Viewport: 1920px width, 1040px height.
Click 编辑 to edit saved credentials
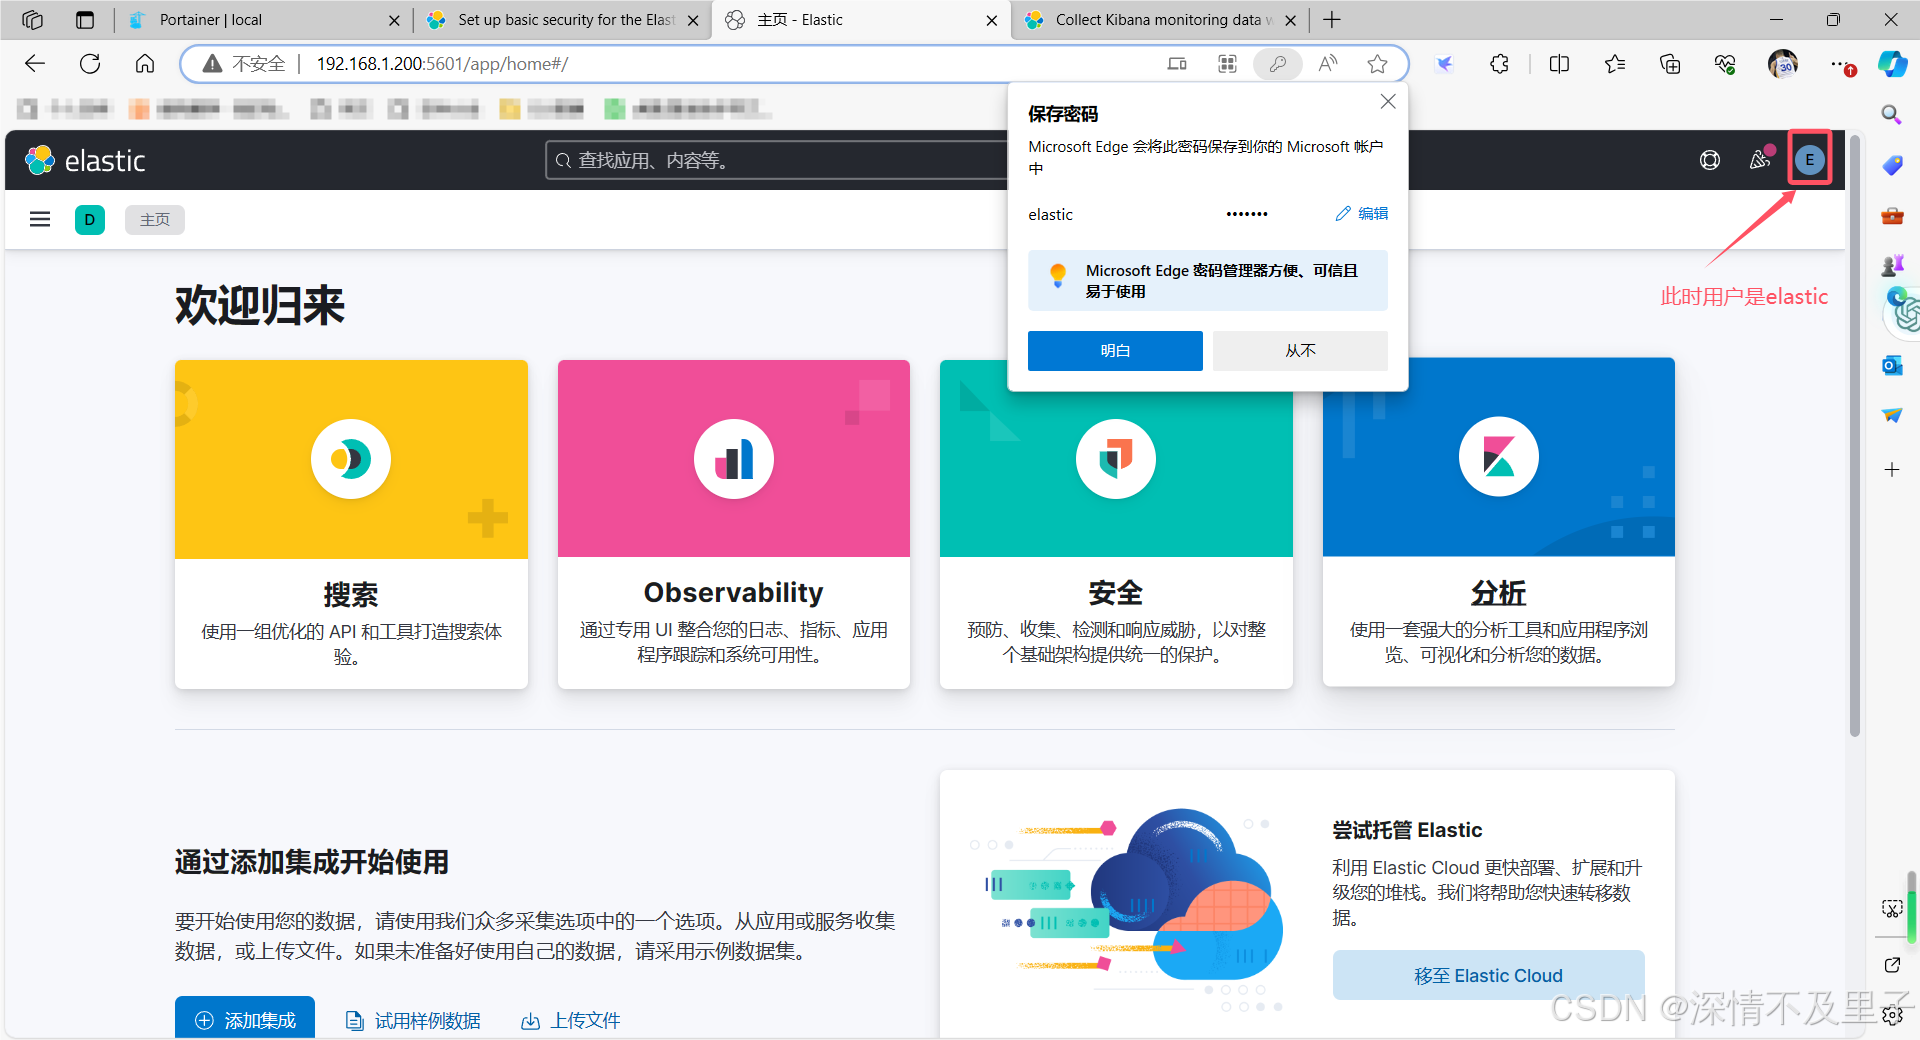coord(1362,213)
